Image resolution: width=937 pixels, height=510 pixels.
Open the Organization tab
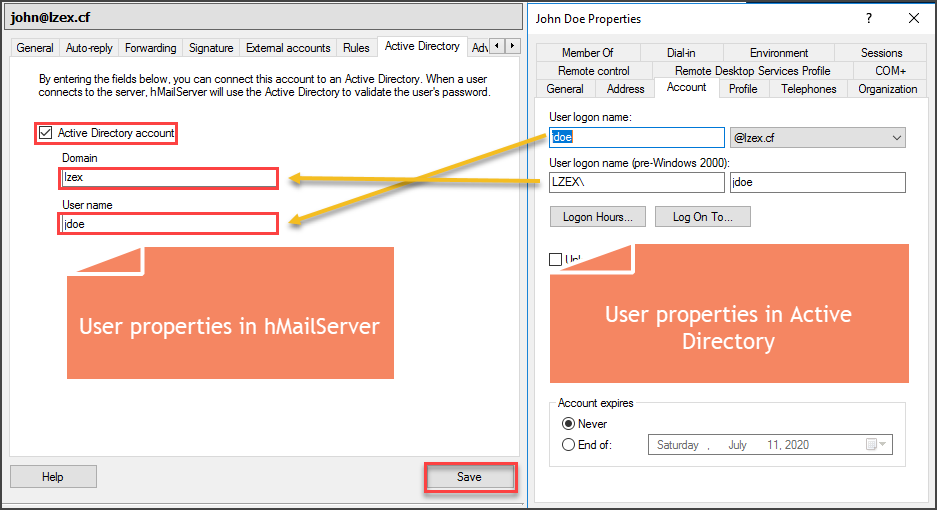tap(887, 88)
